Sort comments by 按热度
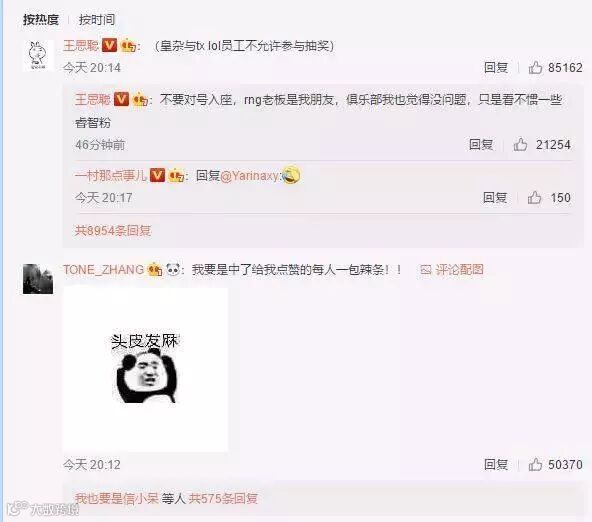The width and height of the screenshot is (592, 522). 41,20
